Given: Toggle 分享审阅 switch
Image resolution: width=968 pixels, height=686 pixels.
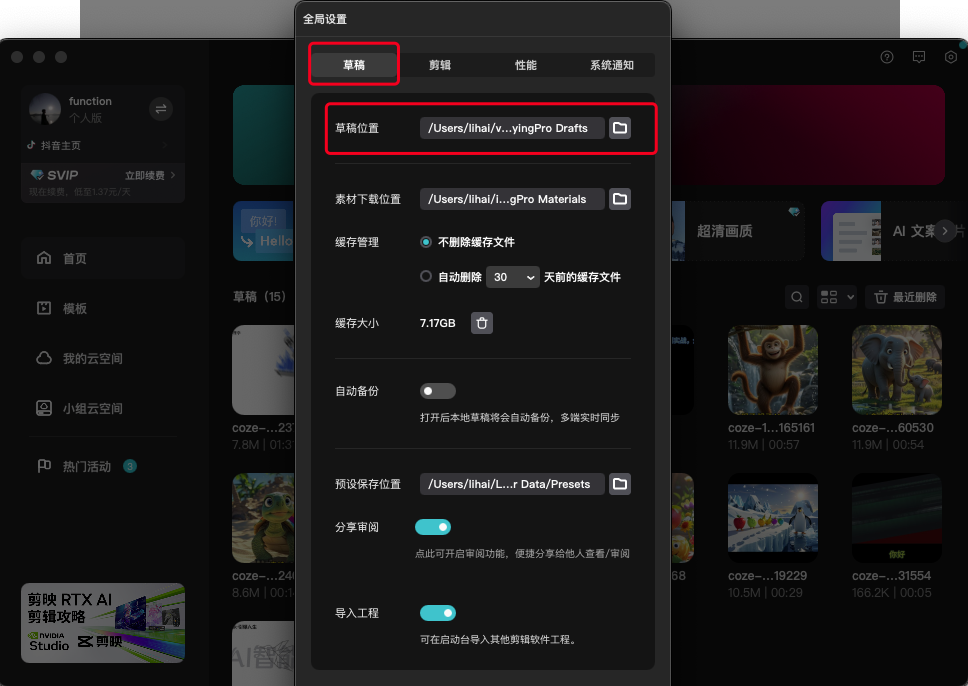Looking at the screenshot, I should point(433,527).
